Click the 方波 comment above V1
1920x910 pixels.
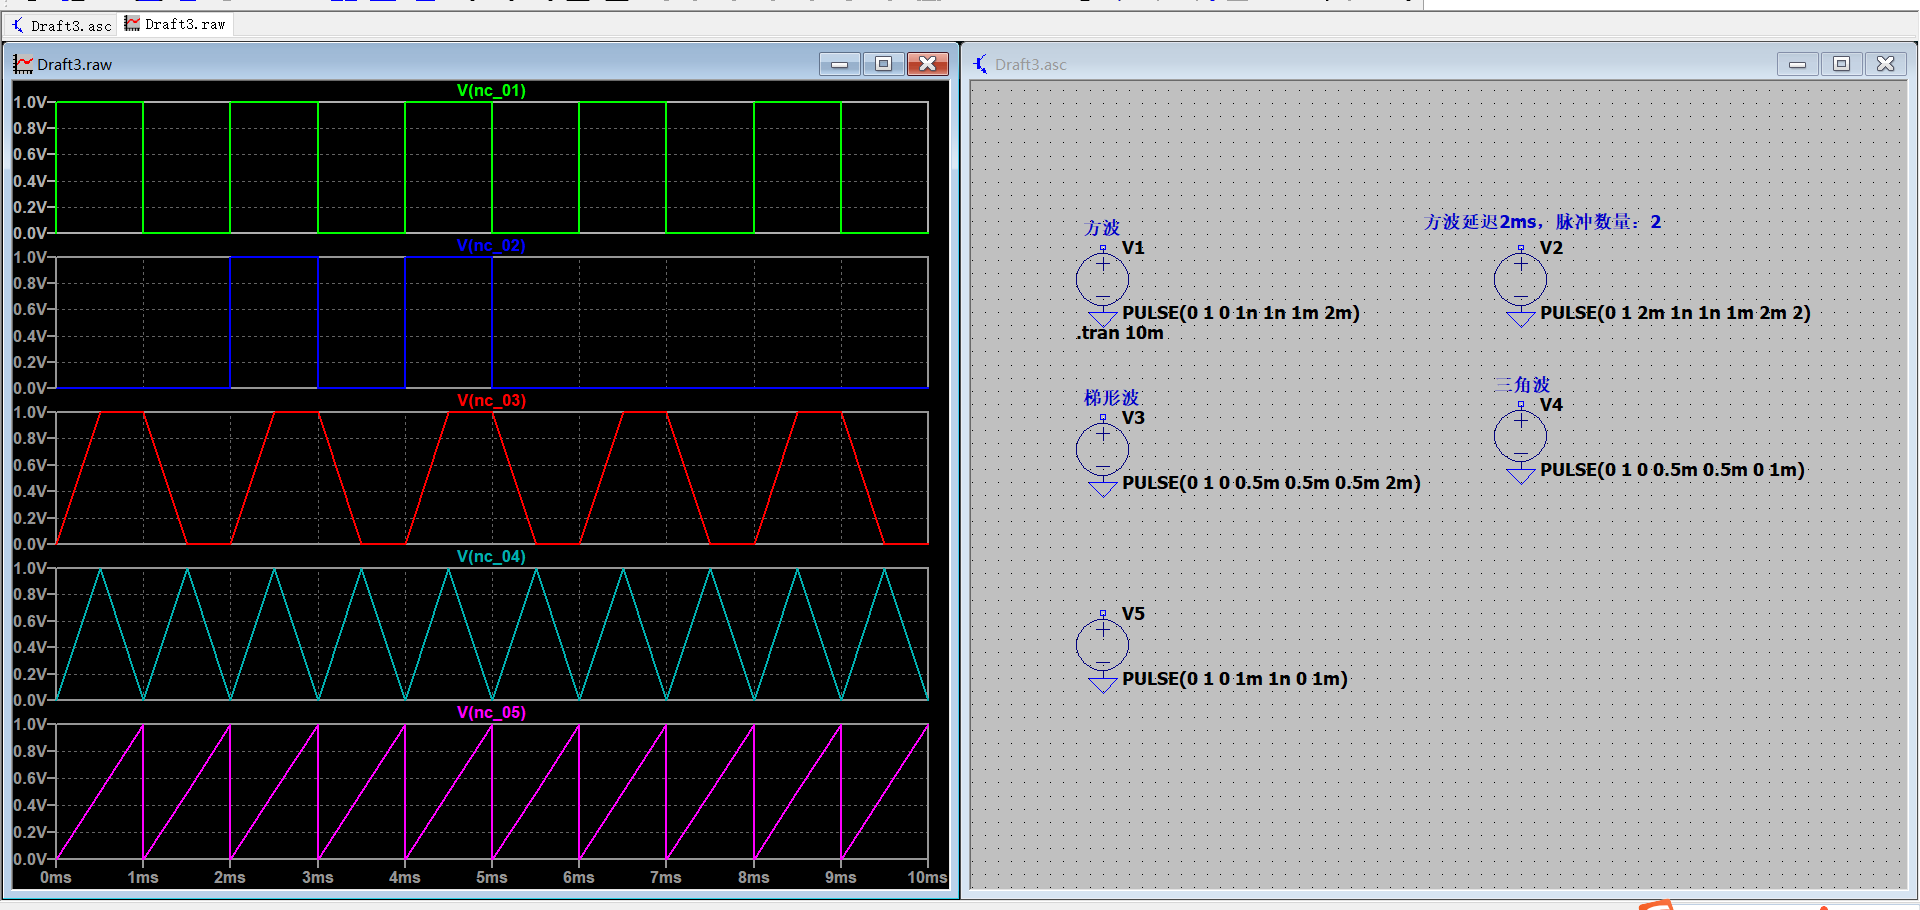[1102, 228]
